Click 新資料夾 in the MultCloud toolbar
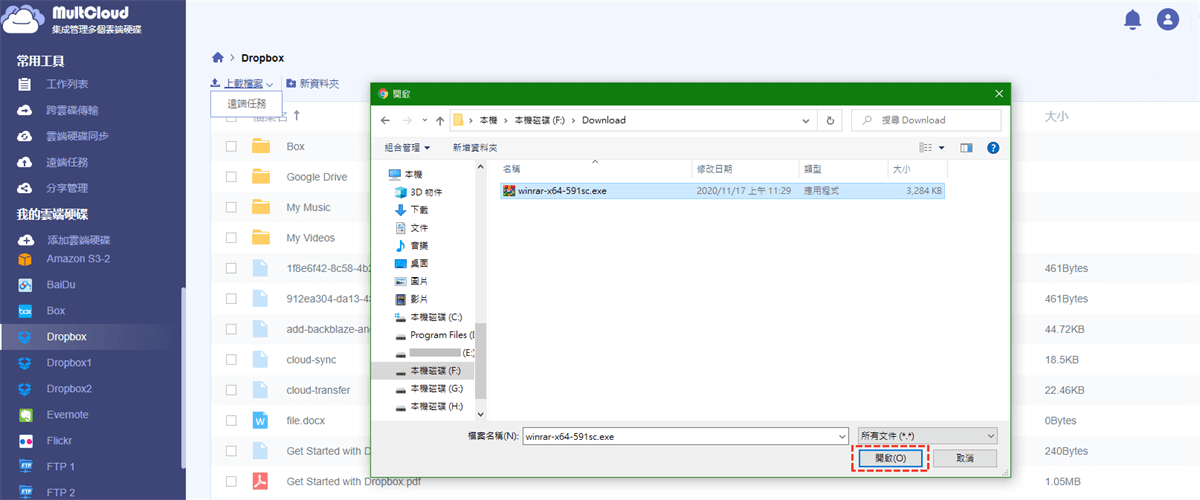 [x=312, y=84]
